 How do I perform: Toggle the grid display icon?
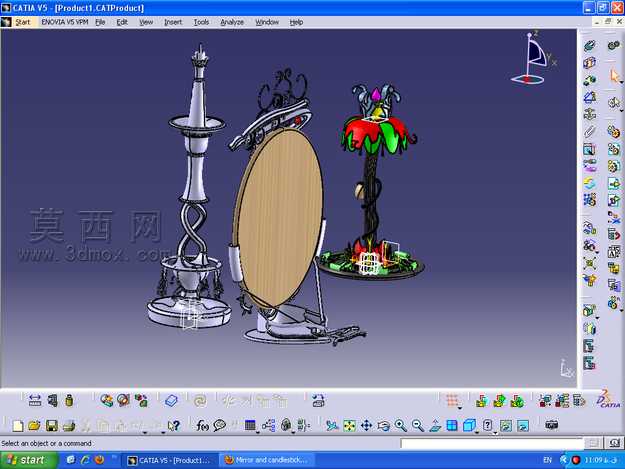click(452, 400)
